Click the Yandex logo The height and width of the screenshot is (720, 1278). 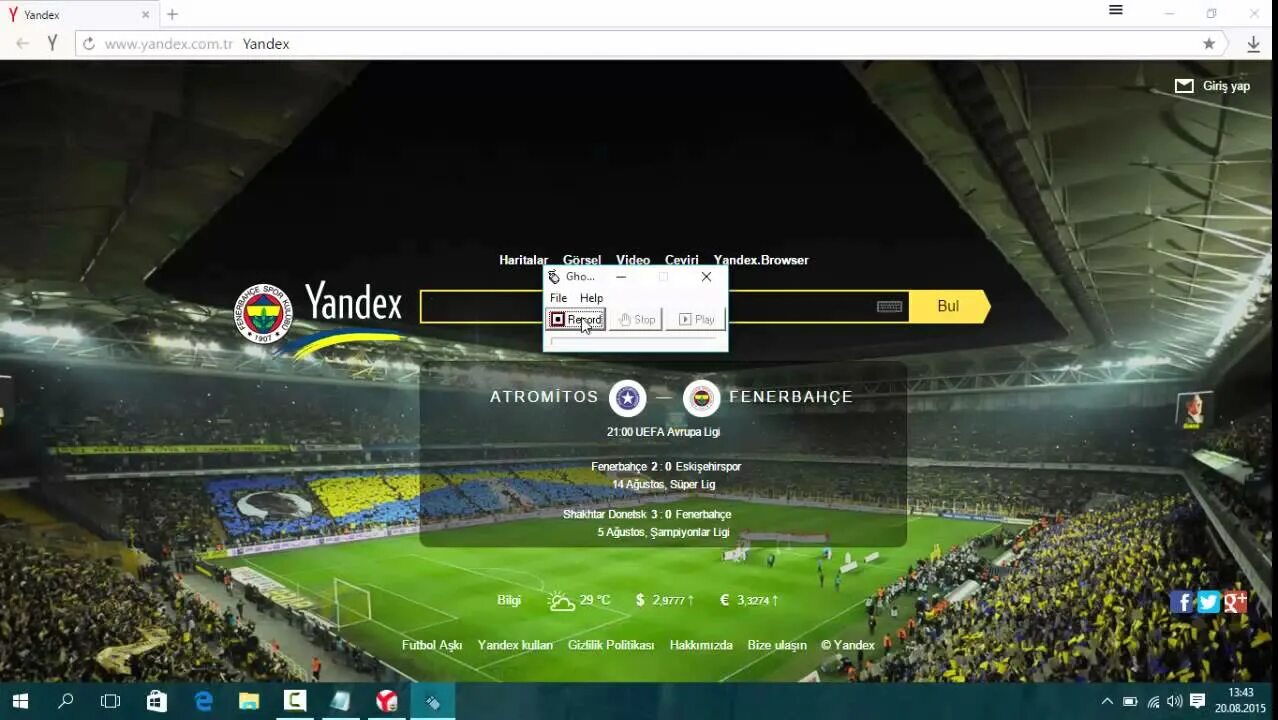pos(353,302)
